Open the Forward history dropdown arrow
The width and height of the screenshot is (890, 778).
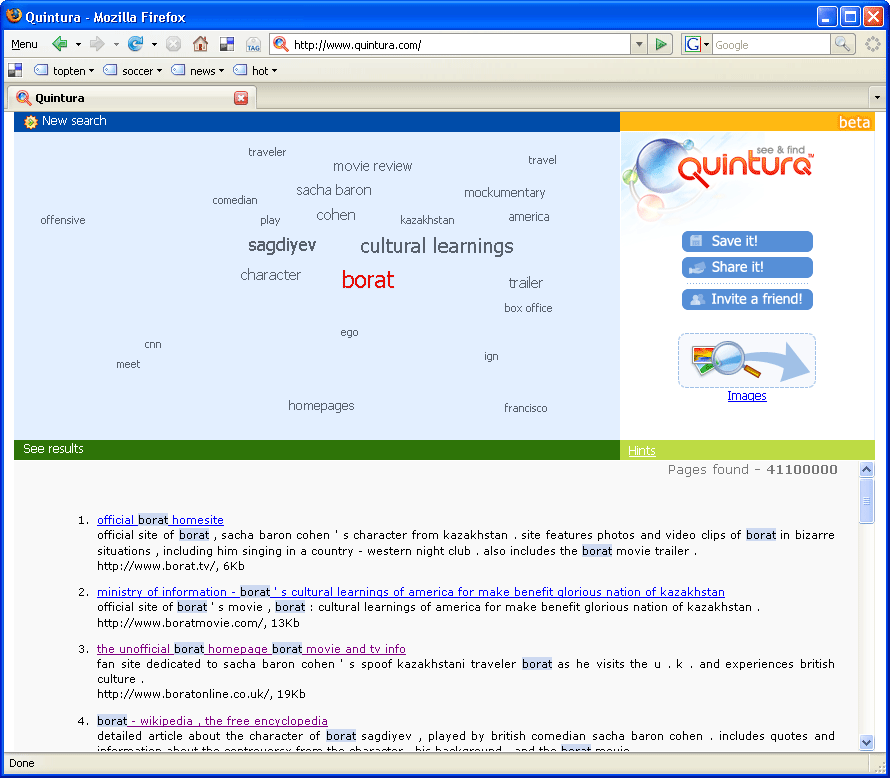point(116,44)
